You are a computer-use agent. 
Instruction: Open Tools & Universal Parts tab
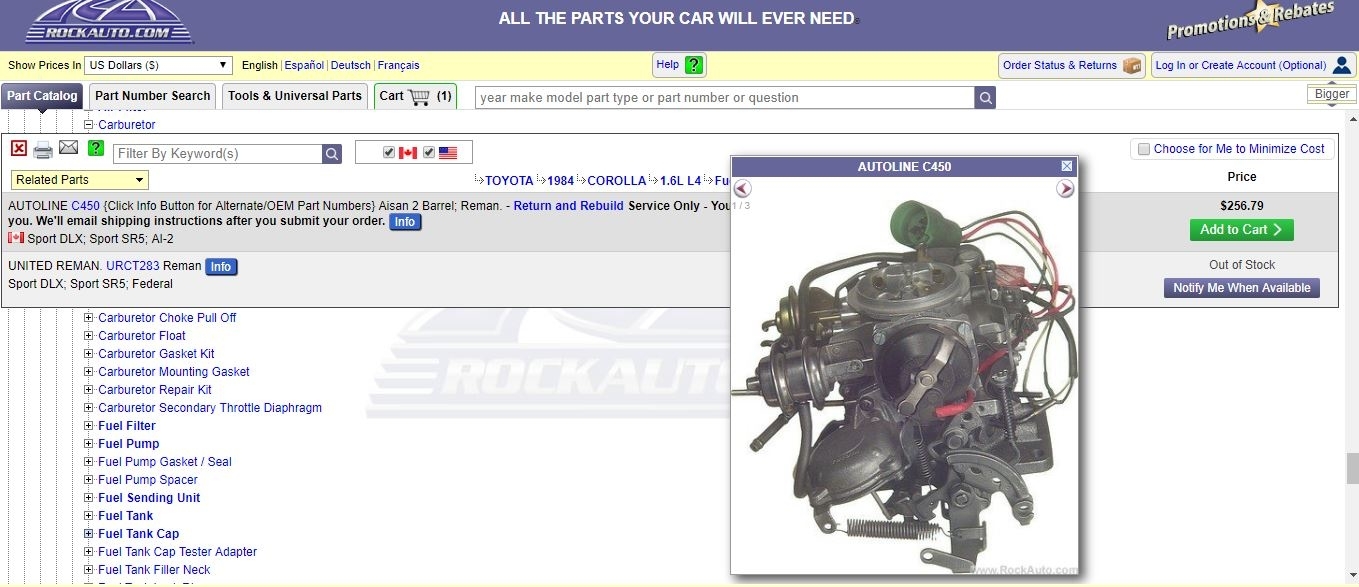point(295,96)
